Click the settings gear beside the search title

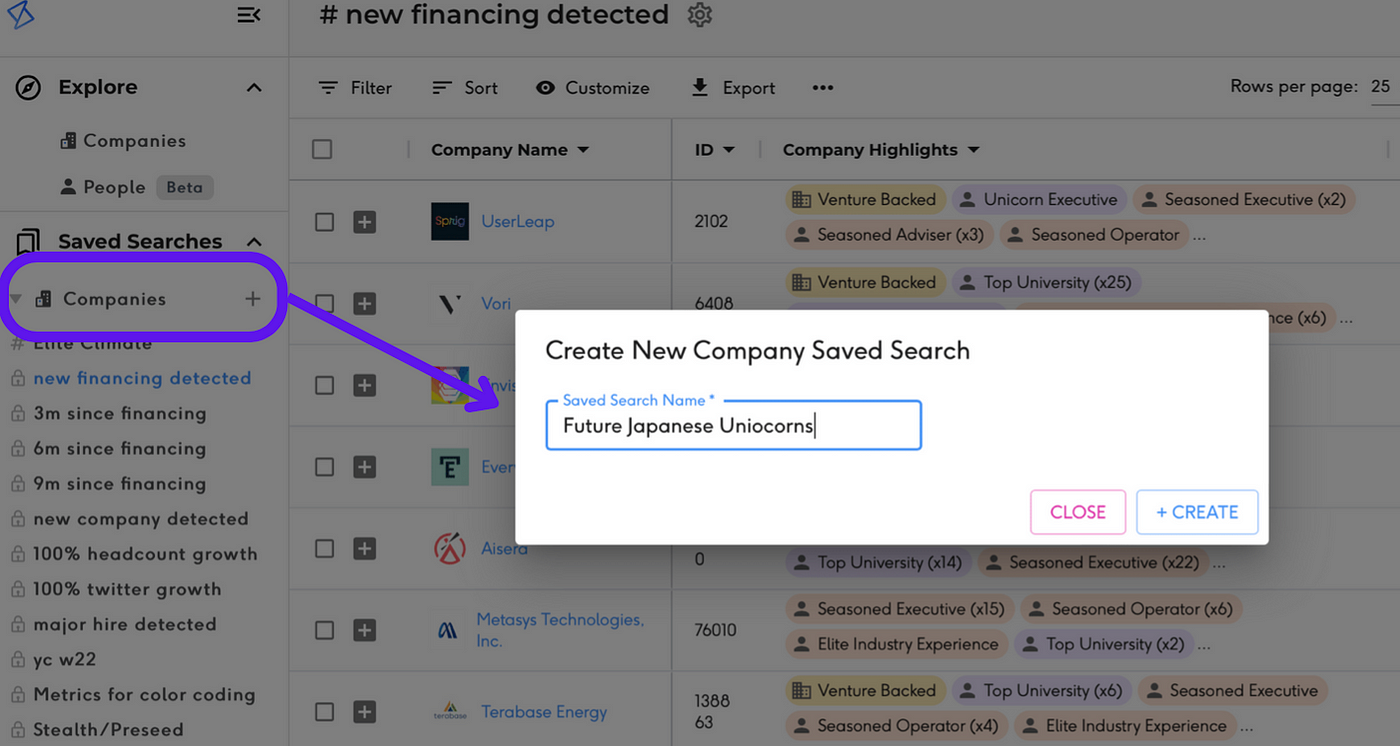(x=700, y=15)
